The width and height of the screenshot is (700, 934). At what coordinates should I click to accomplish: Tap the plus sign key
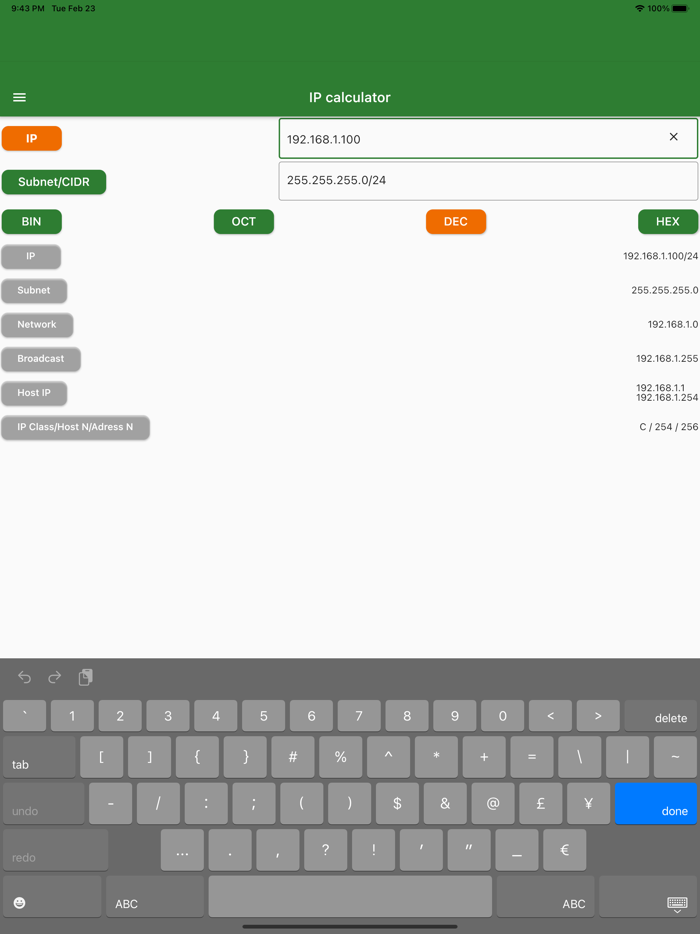coord(484,757)
